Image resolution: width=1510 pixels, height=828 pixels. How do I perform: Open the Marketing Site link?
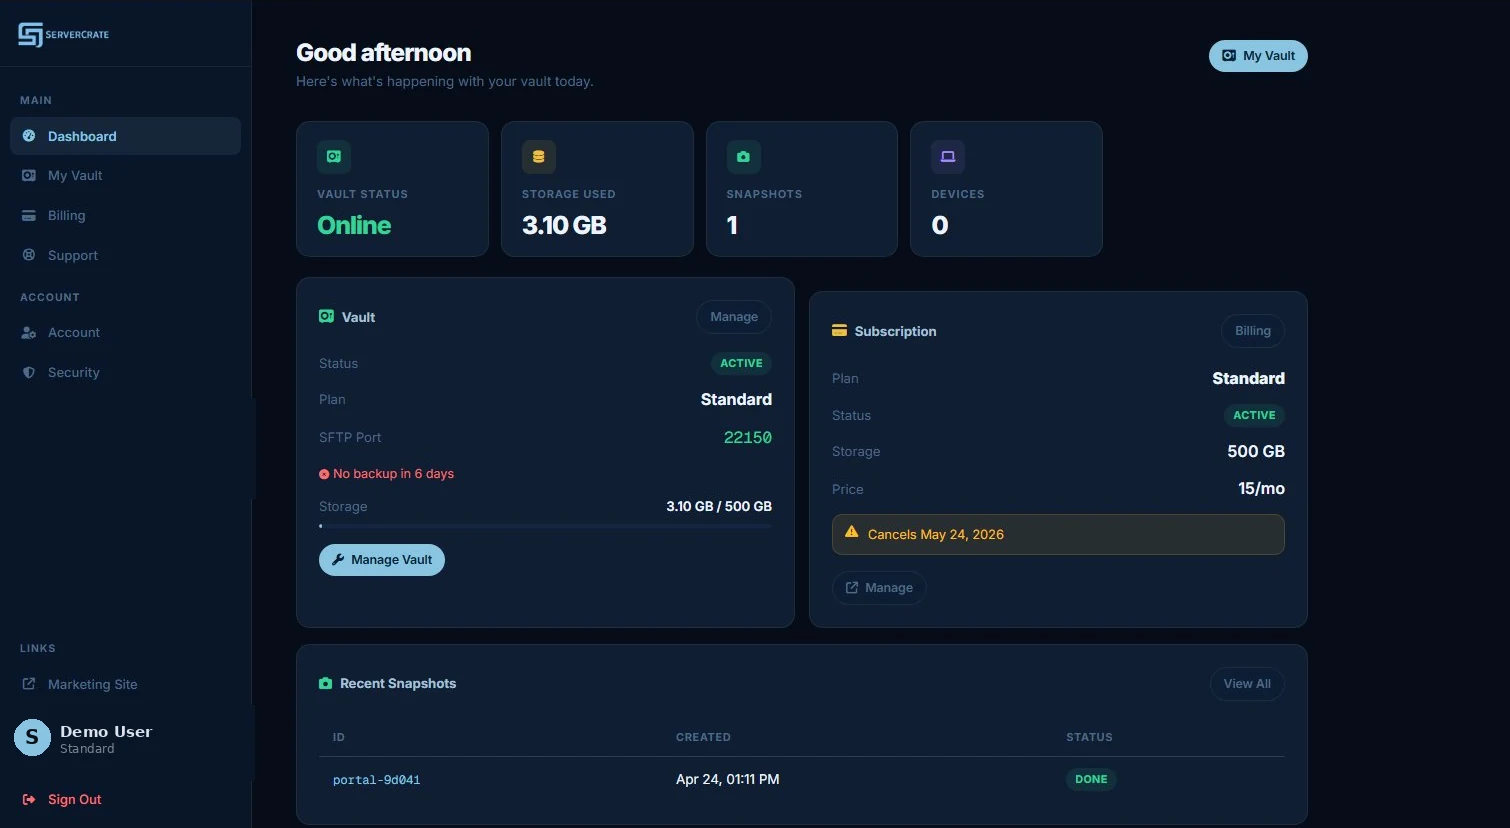(x=125, y=684)
